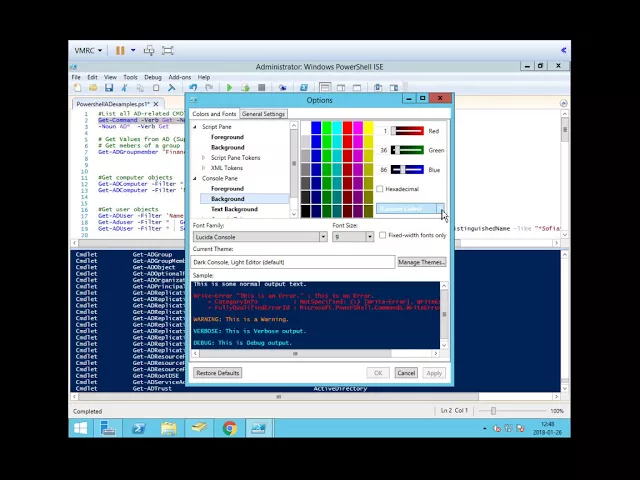Click the Current Theme text field
The height and width of the screenshot is (480, 640).
[x=293, y=262]
